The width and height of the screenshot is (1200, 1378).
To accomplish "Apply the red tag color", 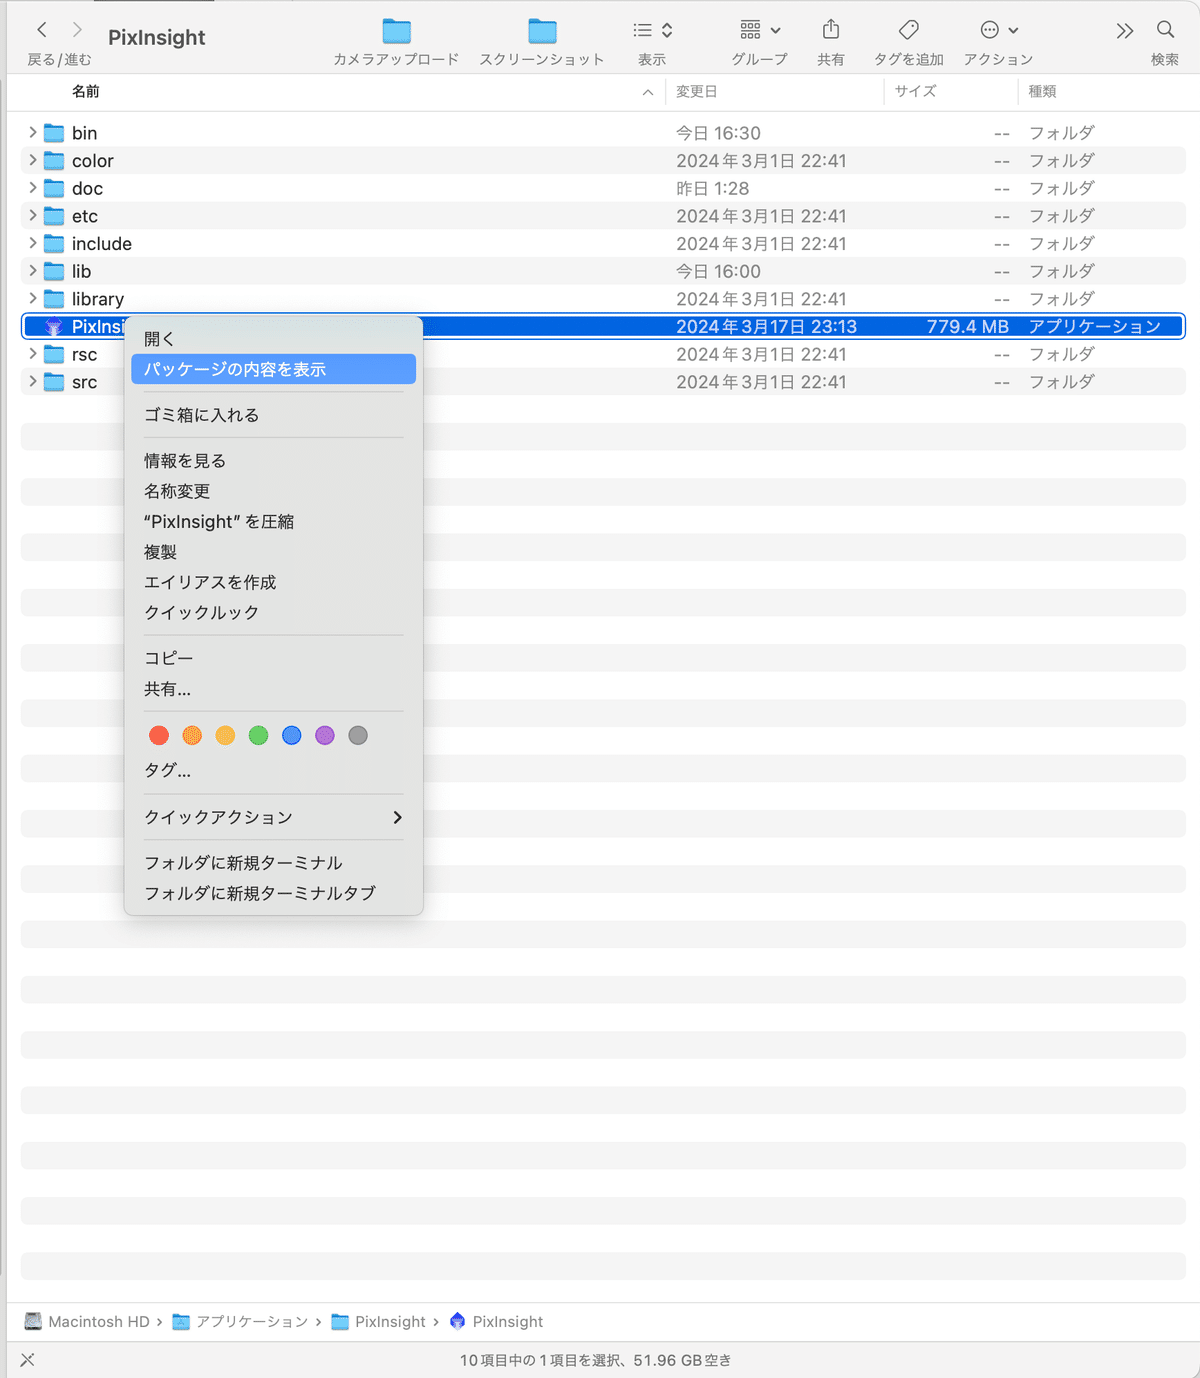I will pos(159,736).
